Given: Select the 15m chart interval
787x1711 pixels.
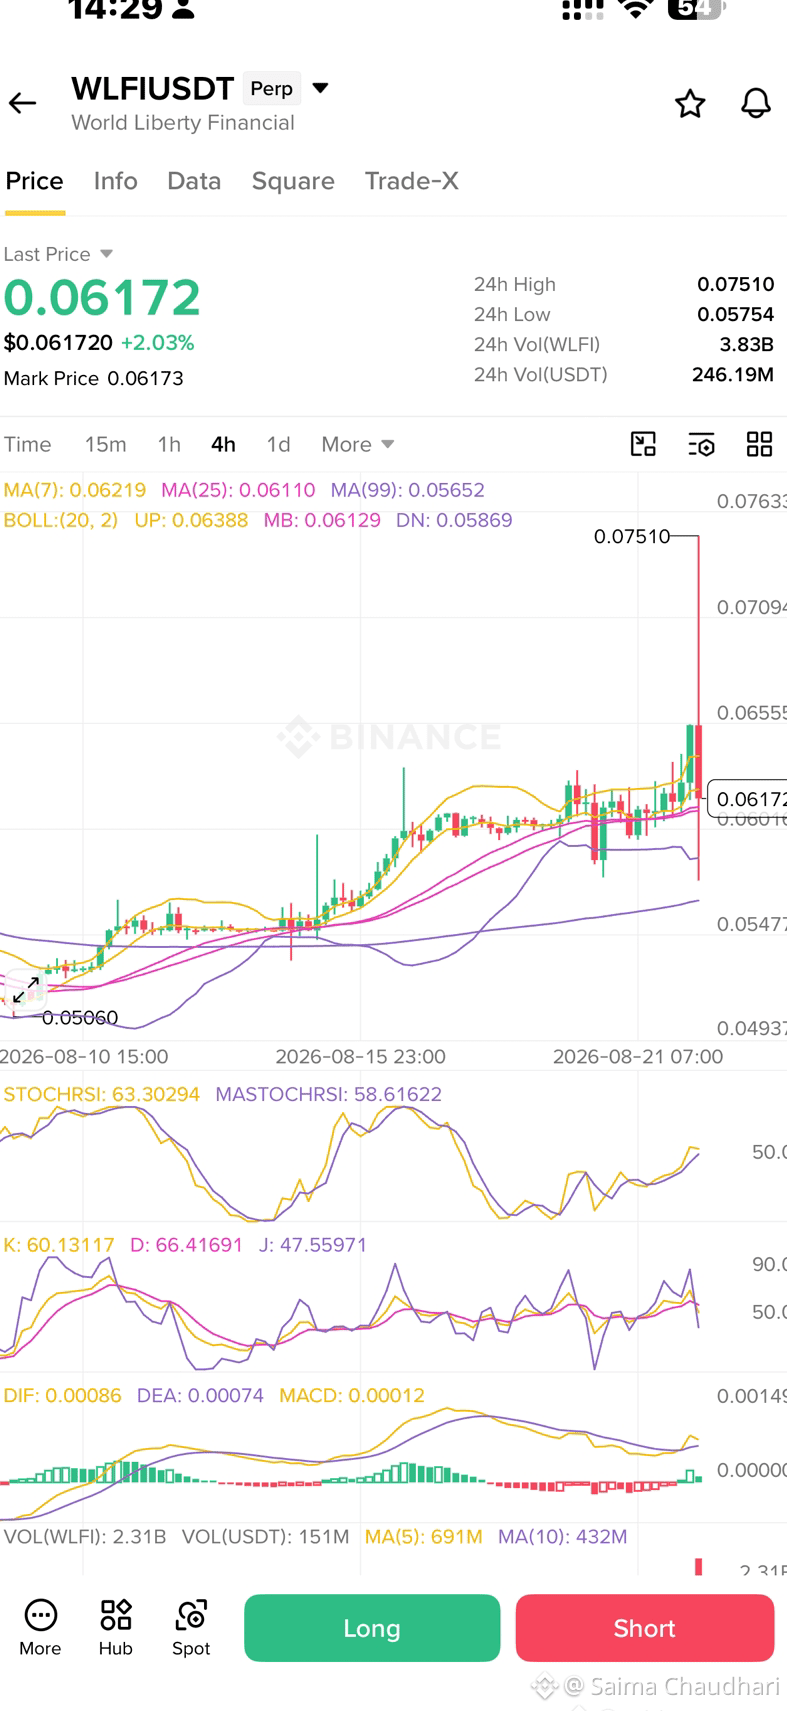Looking at the screenshot, I should pos(105,444).
